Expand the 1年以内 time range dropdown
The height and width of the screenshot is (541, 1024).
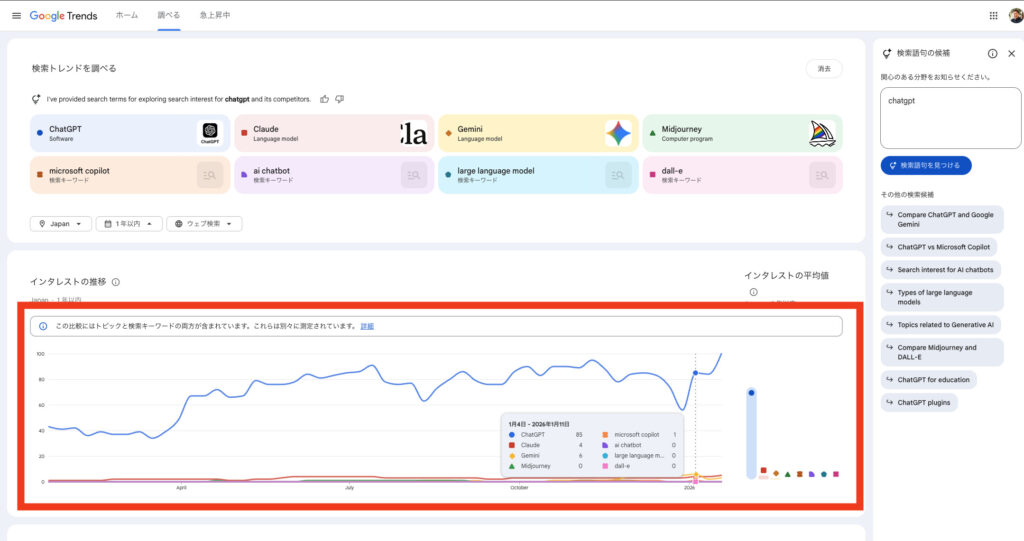[x=129, y=224]
